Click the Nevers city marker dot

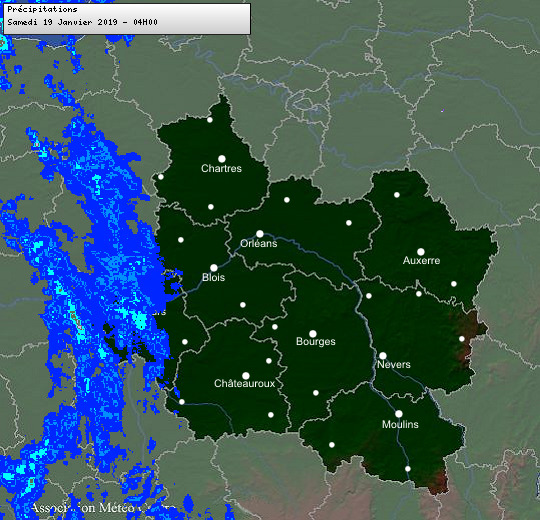tap(383, 355)
